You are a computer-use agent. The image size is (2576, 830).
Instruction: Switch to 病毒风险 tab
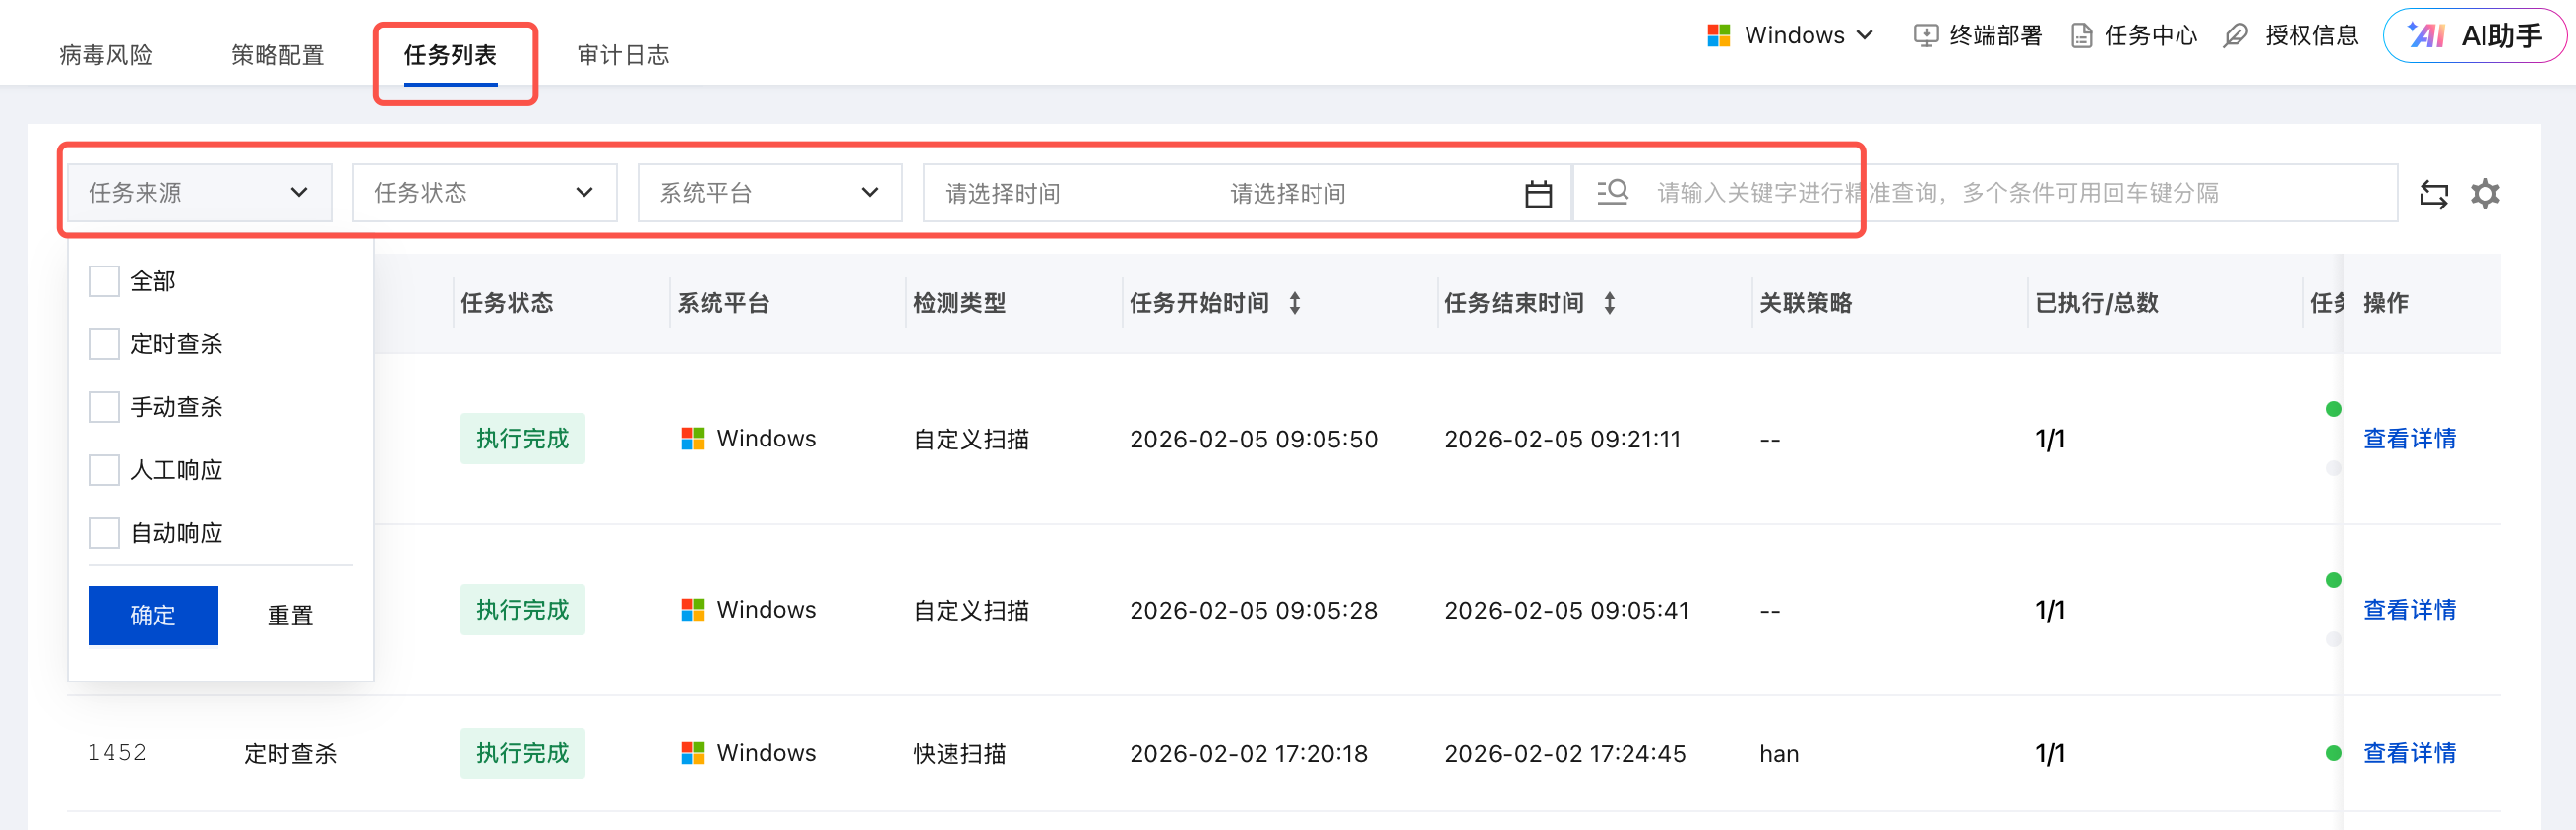(x=106, y=55)
